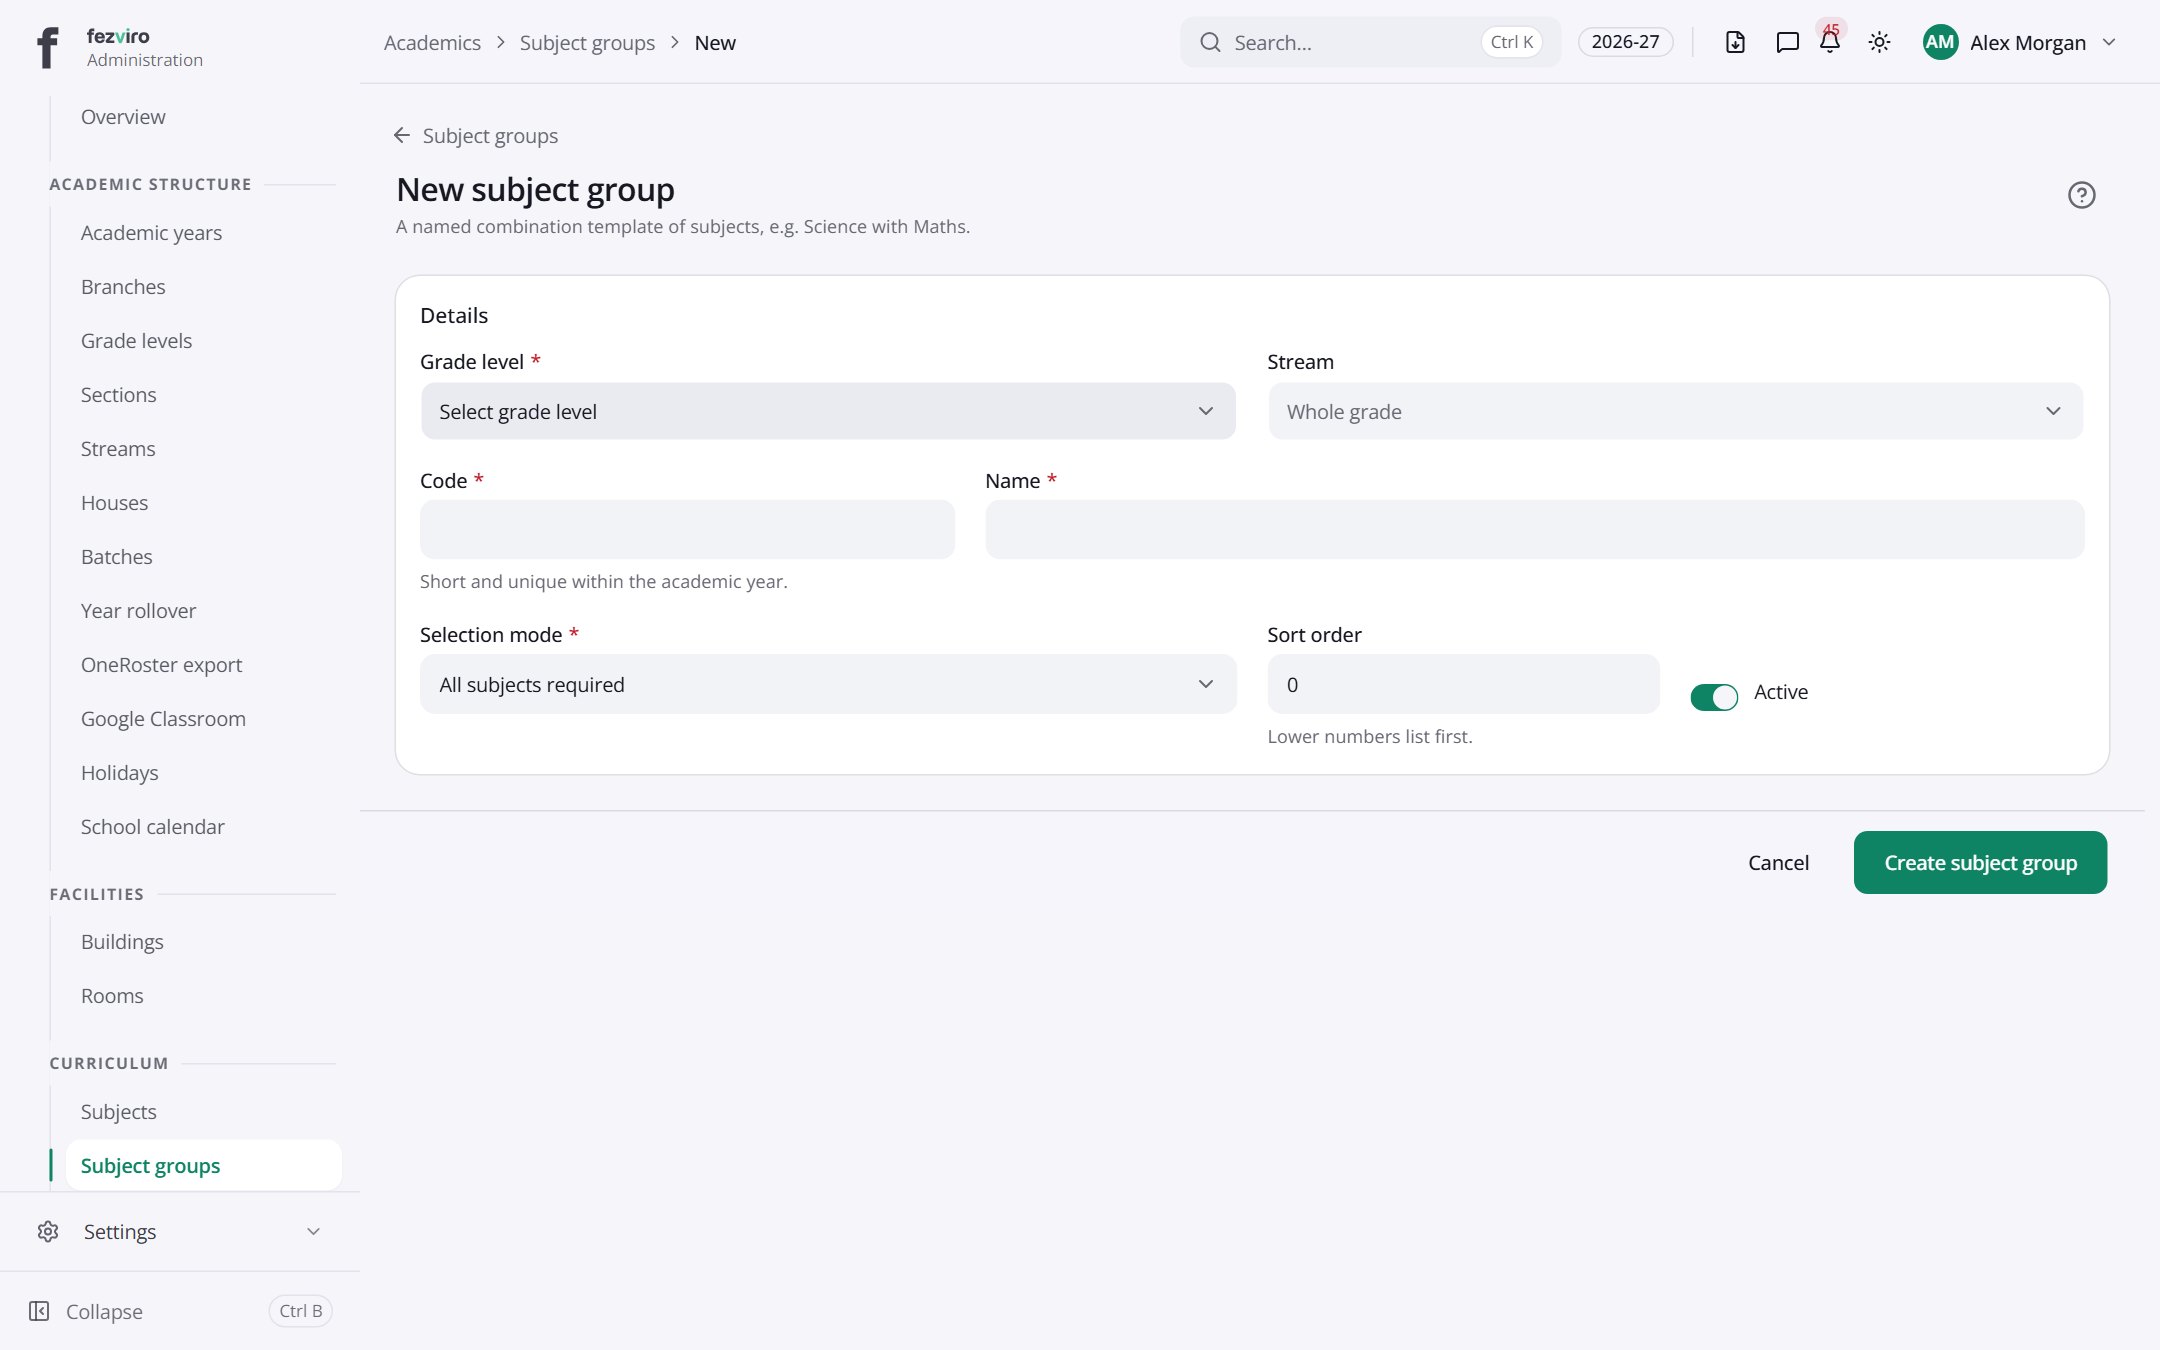This screenshot has width=2160, height=1350.
Task: Expand the Settings section chevron
Action: (x=313, y=1231)
